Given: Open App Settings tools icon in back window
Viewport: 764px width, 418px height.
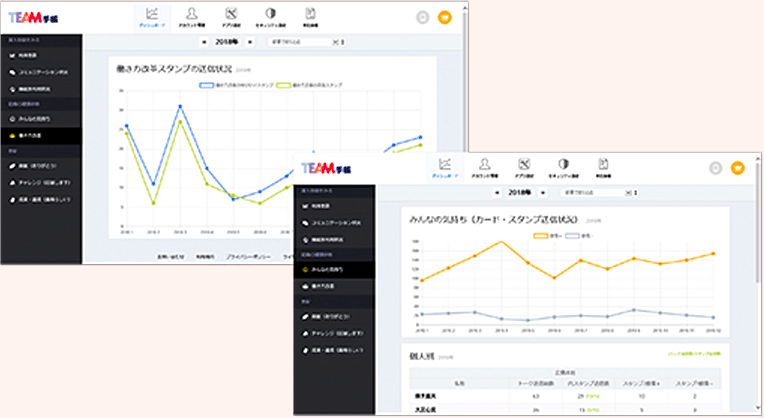Looking at the screenshot, I should (x=229, y=17).
